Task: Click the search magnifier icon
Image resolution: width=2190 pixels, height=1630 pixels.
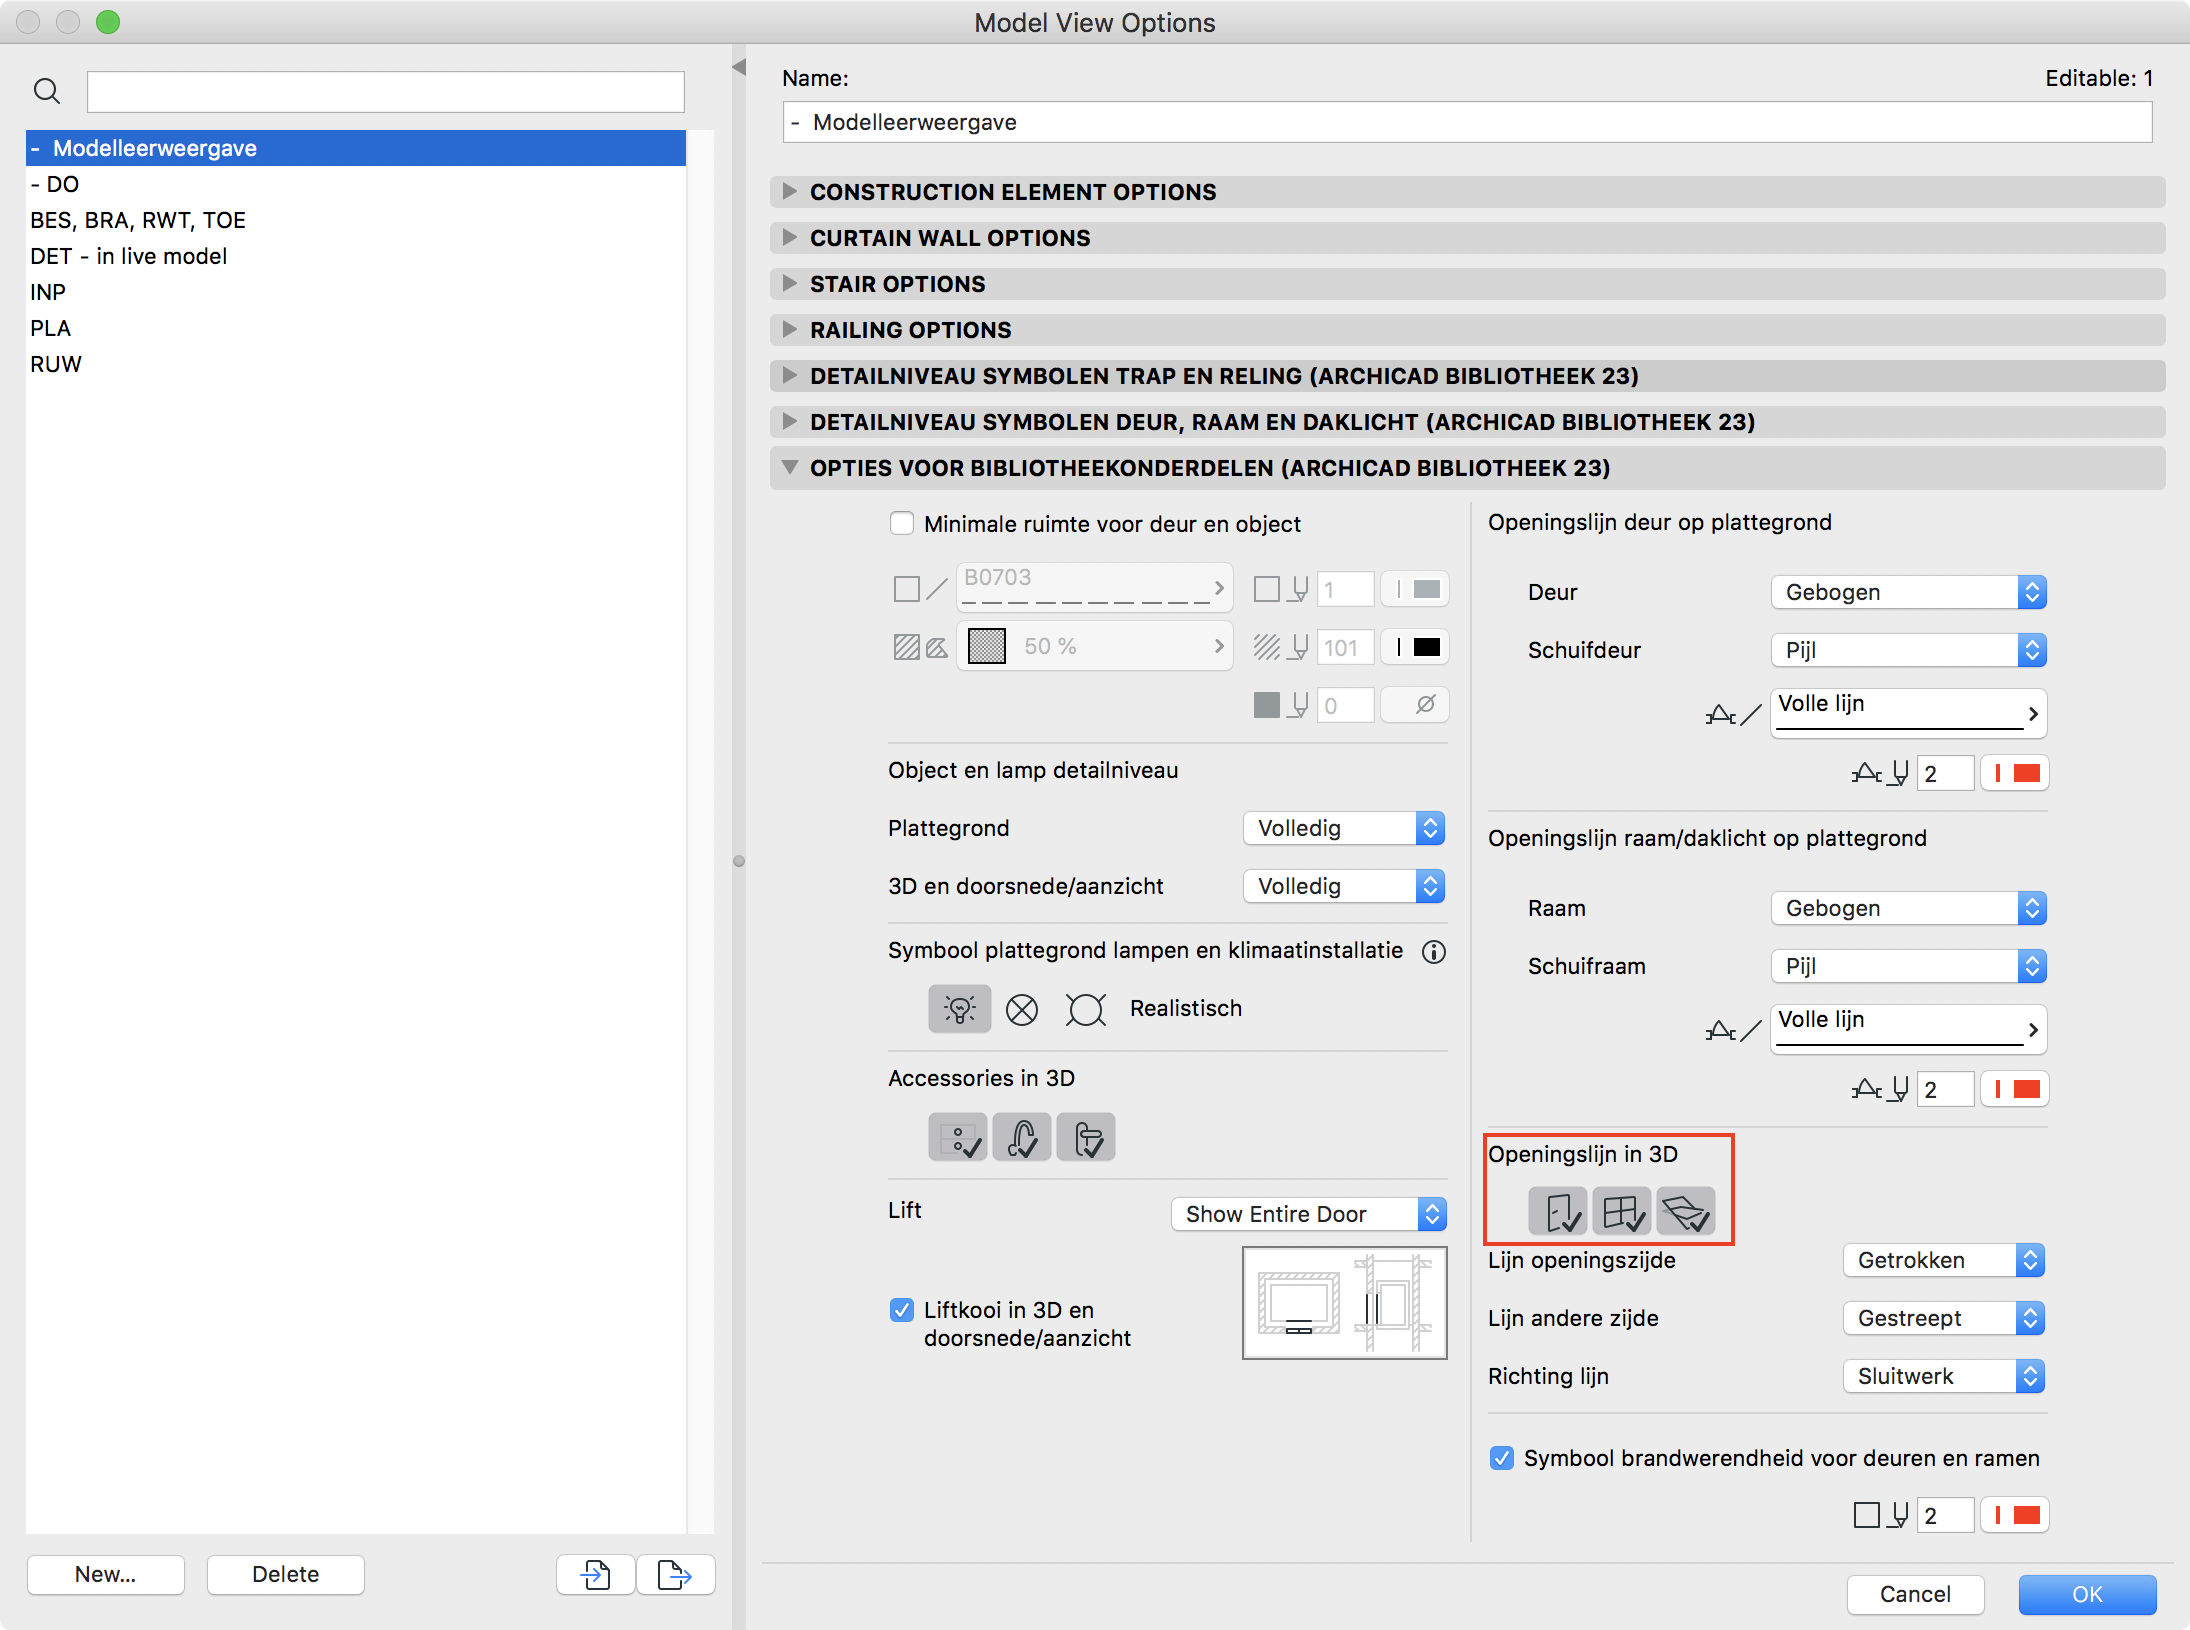Action: (x=46, y=91)
